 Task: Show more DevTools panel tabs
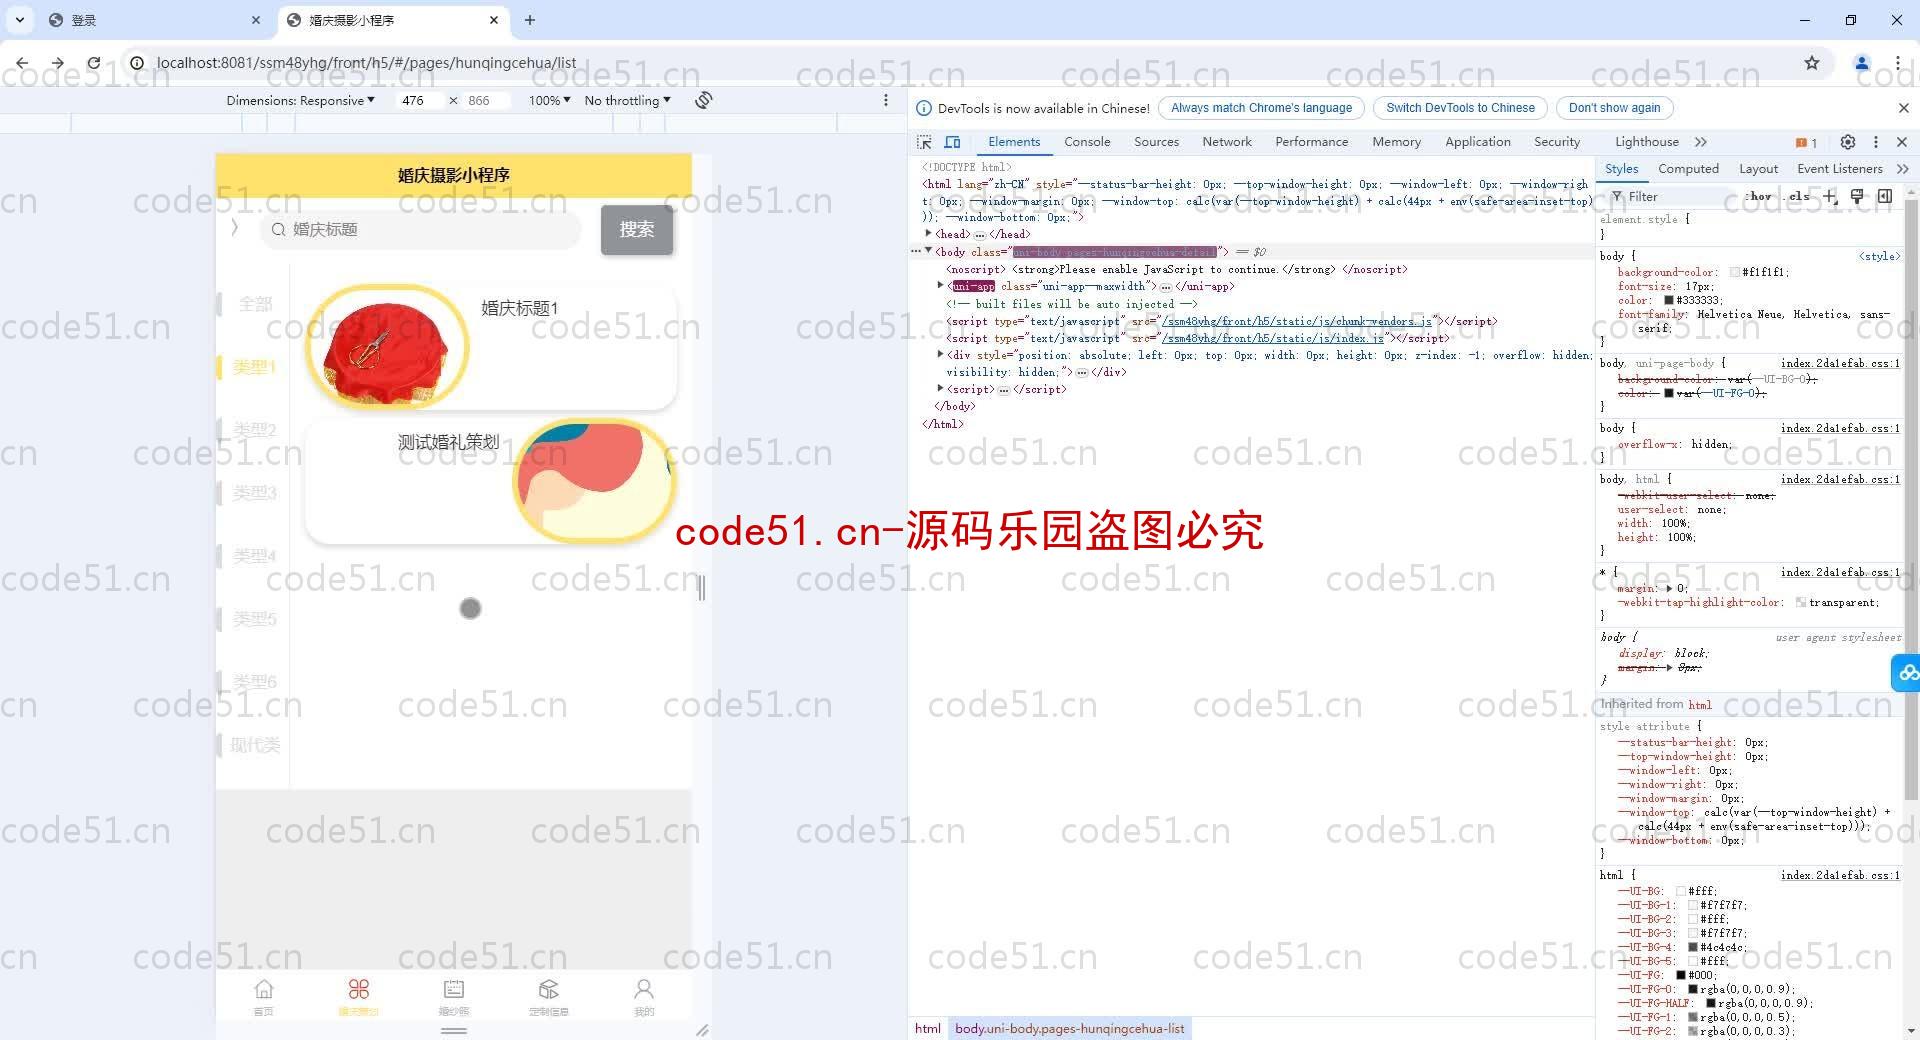(x=1701, y=142)
